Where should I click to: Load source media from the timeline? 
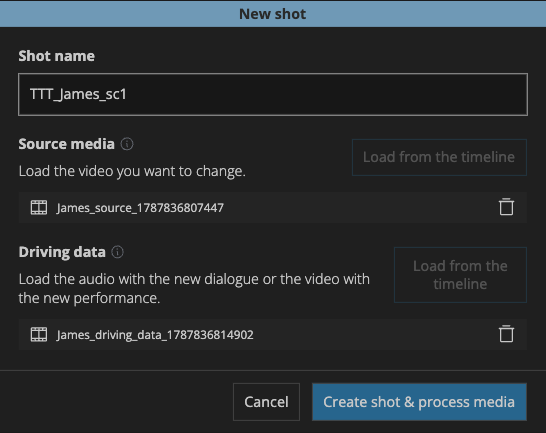pos(439,157)
